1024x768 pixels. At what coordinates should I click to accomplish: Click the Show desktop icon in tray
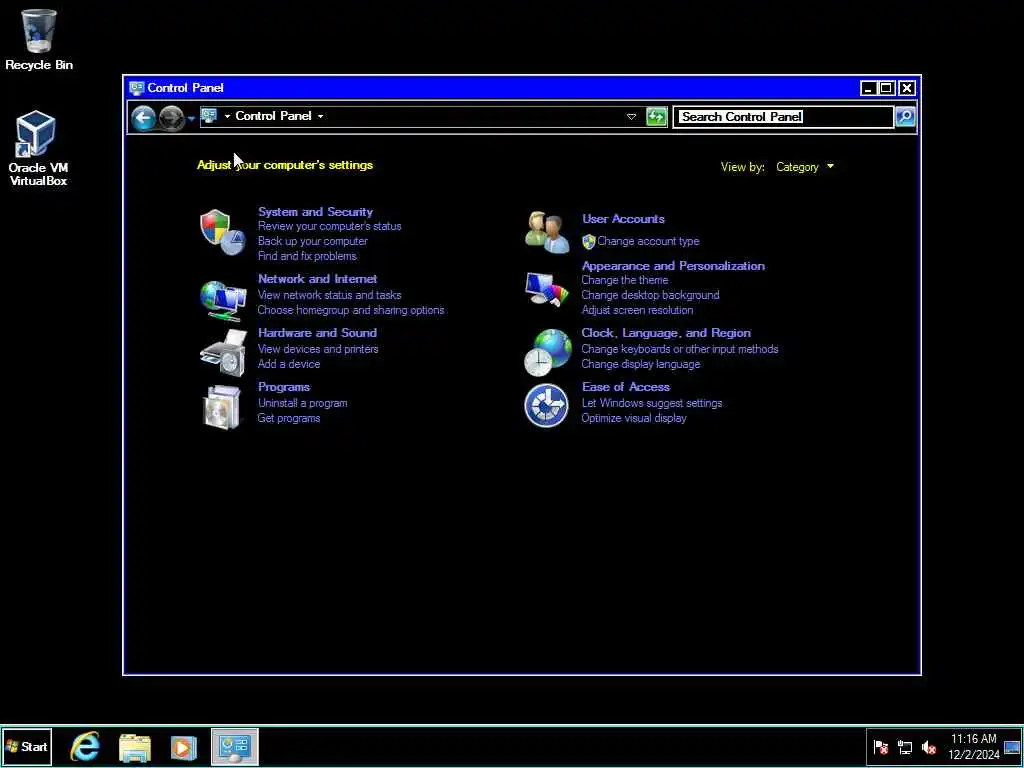(x=1012, y=748)
